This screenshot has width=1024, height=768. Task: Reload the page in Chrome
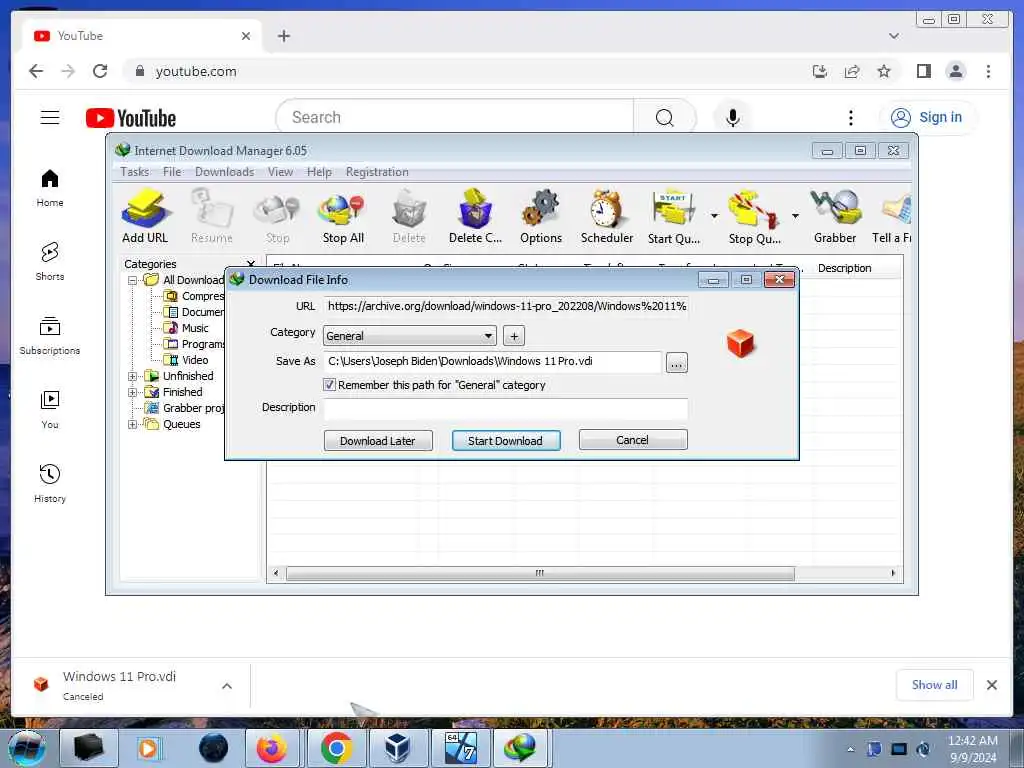coord(100,71)
